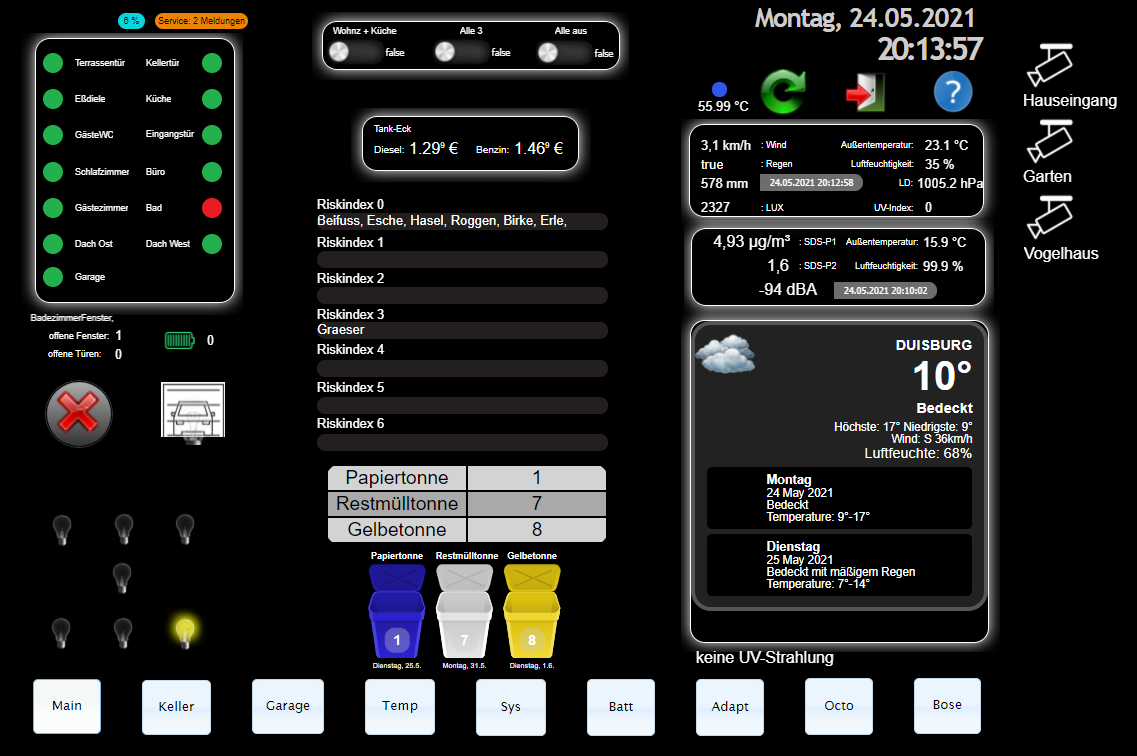
Task: Click the green battery icon
Action: pyautogui.click(x=179, y=340)
